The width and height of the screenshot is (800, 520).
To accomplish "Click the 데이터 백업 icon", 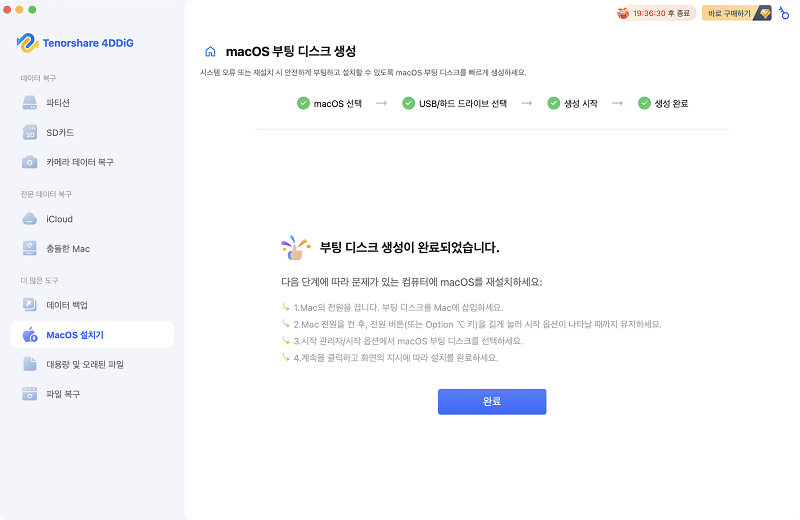I will pyautogui.click(x=30, y=305).
